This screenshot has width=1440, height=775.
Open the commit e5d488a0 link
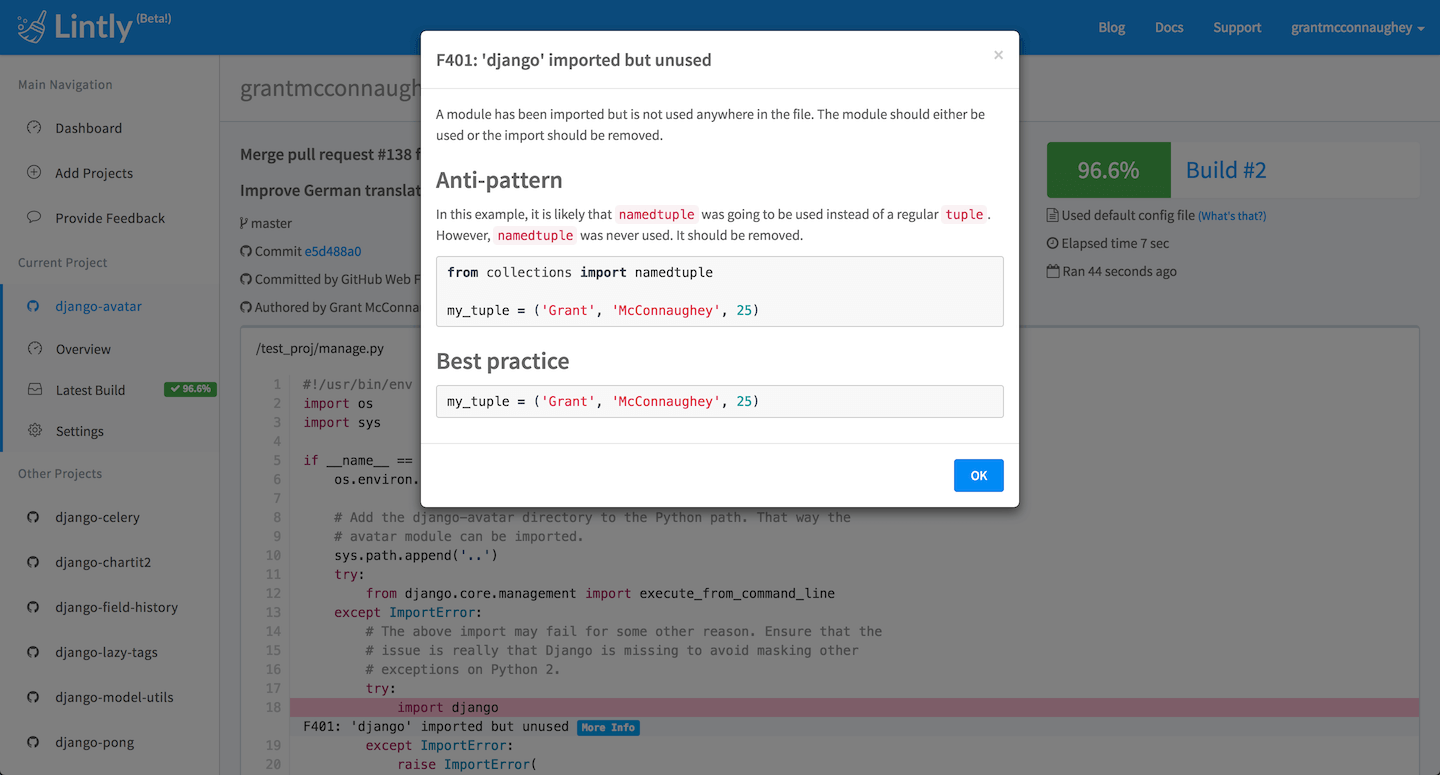[333, 251]
